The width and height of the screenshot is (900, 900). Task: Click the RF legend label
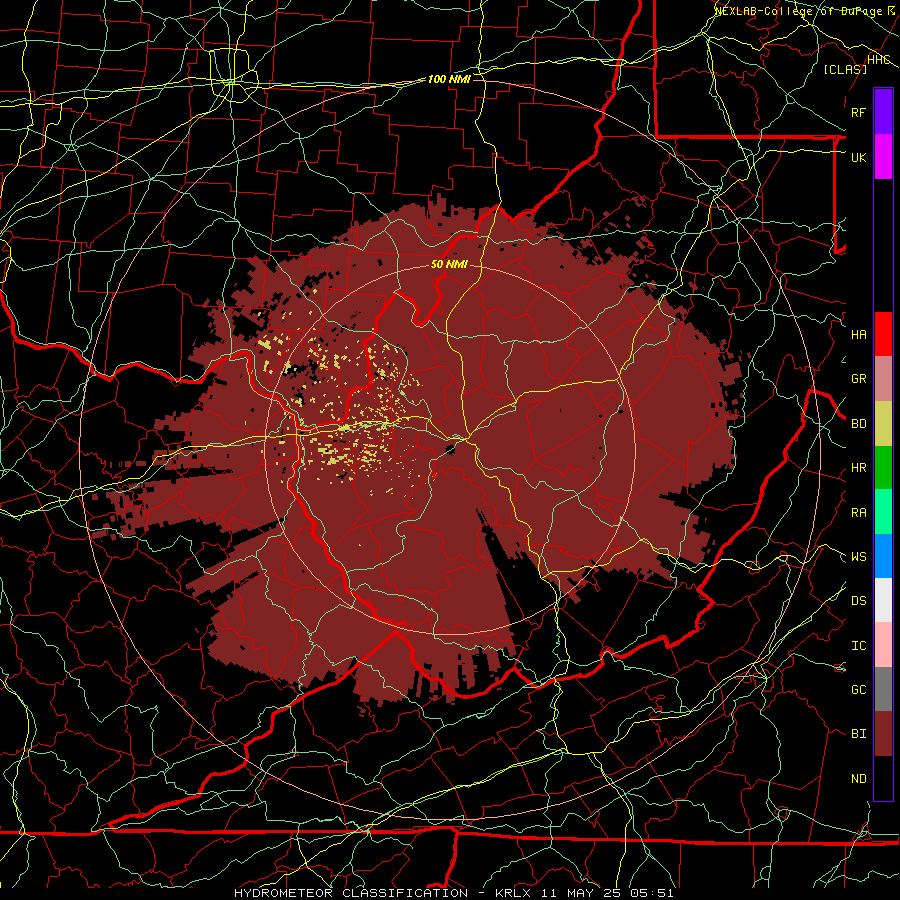(859, 112)
